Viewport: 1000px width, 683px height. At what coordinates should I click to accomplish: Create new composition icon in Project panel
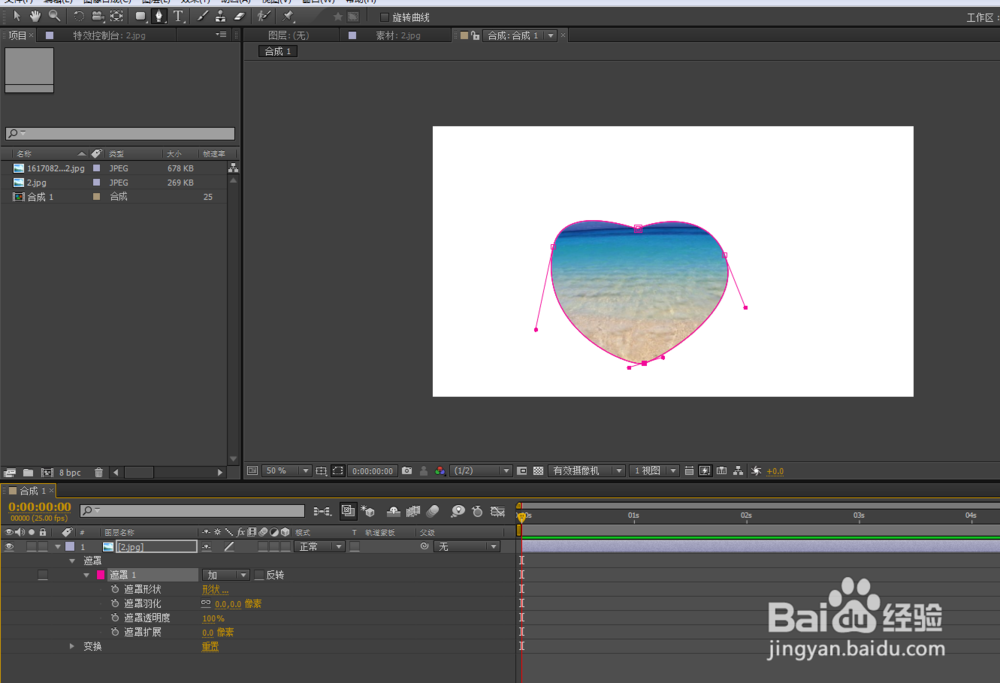point(47,473)
